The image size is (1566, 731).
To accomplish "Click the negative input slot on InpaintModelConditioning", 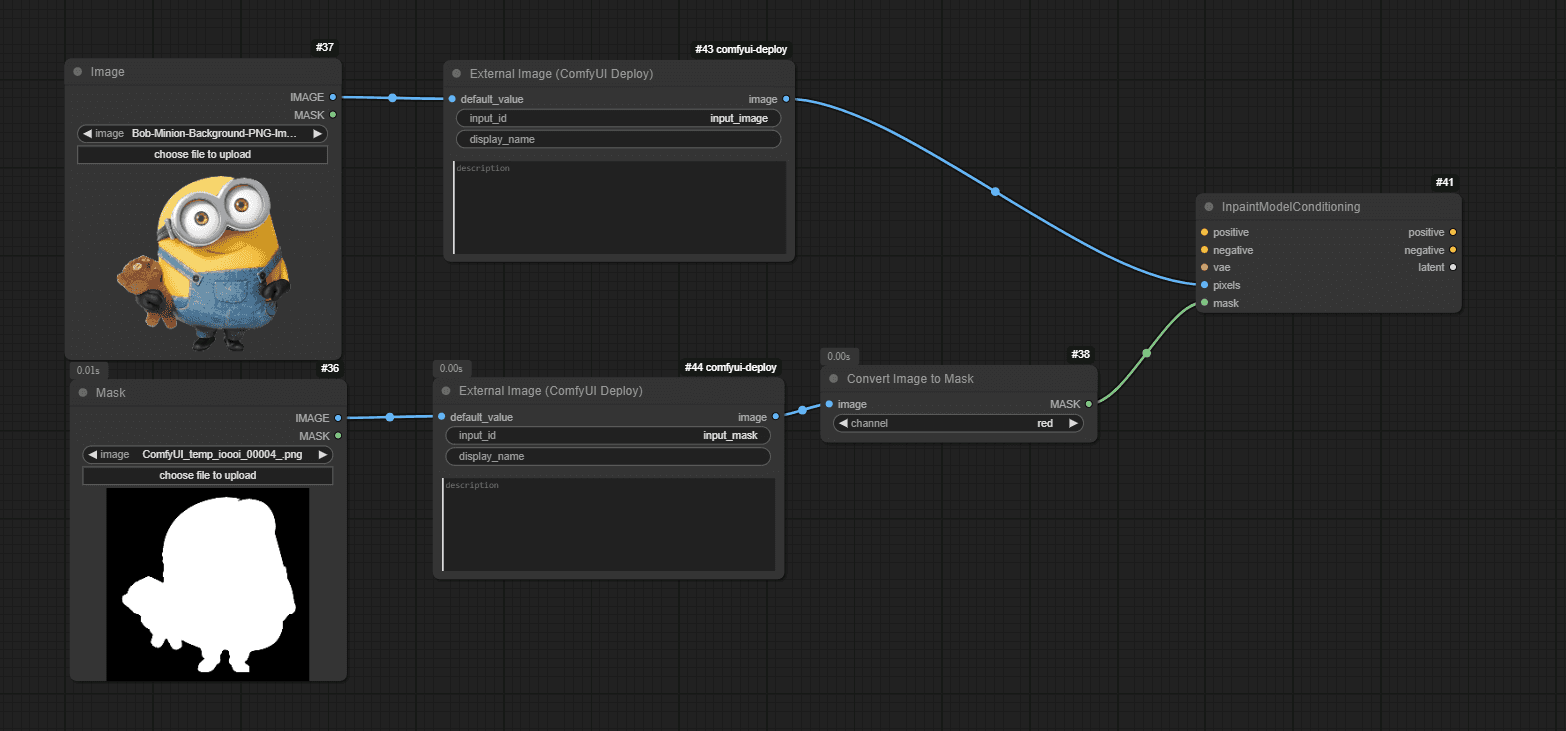I will [1204, 250].
